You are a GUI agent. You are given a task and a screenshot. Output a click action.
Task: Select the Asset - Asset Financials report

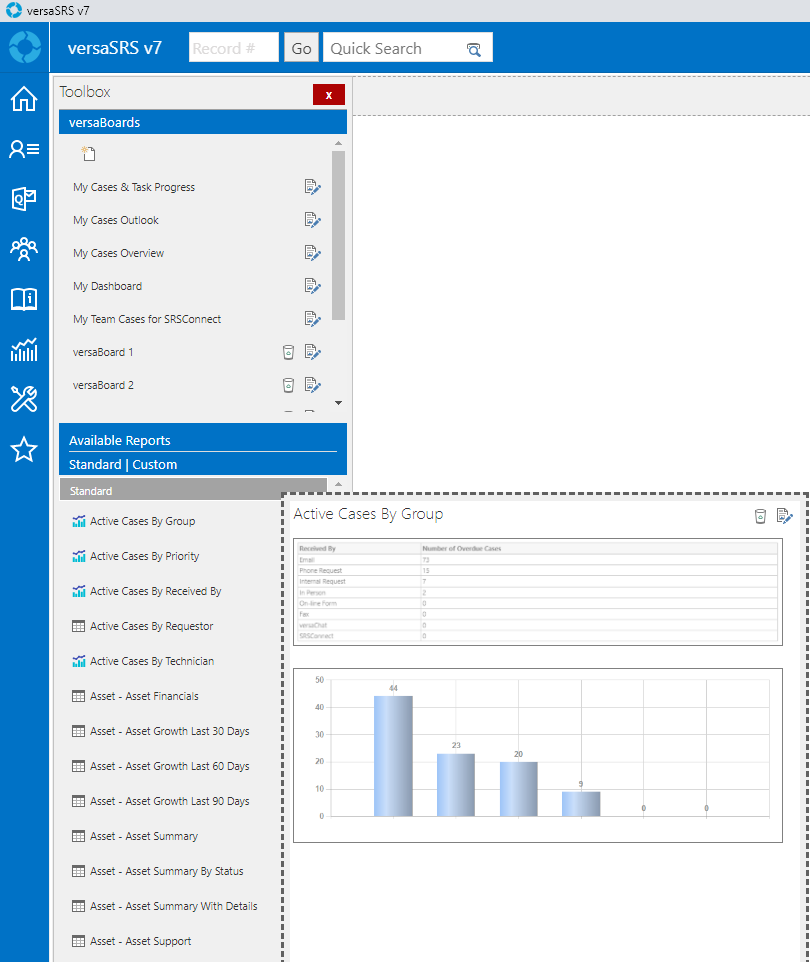144,696
